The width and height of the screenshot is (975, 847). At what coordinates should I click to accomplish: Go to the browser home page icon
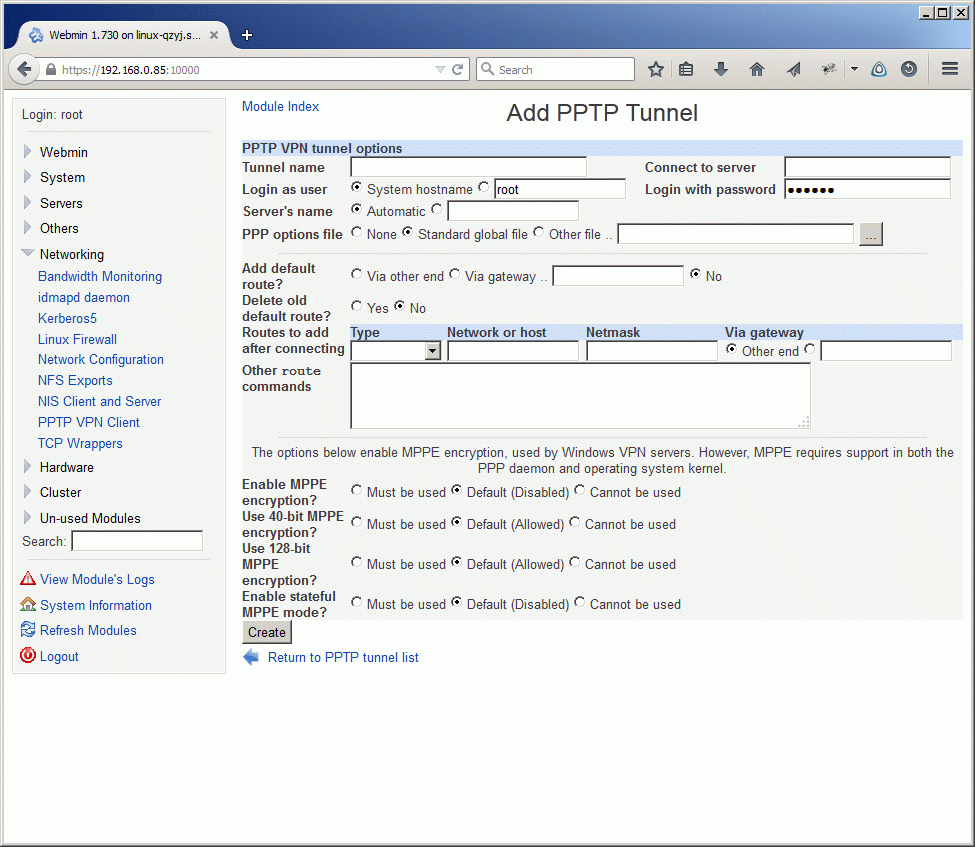click(x=756, y=69)
